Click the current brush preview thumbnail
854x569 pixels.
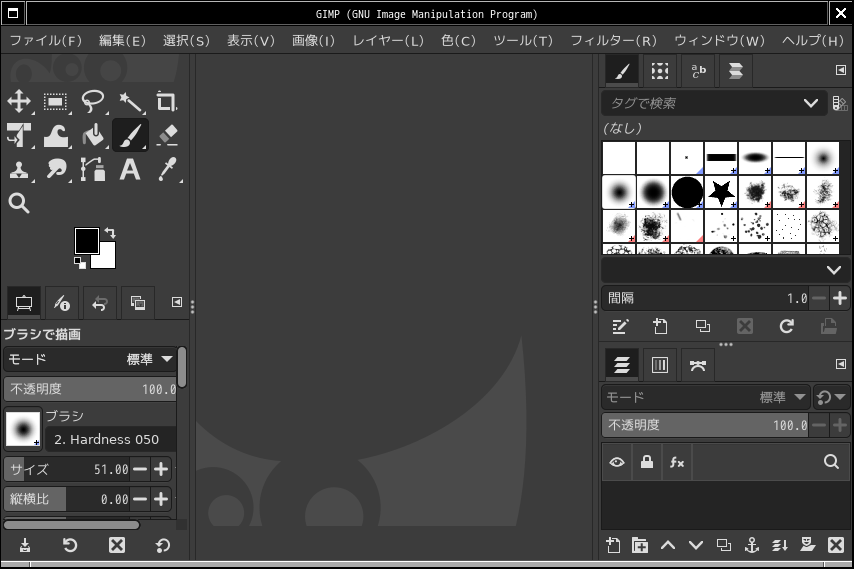click(23, 429)
